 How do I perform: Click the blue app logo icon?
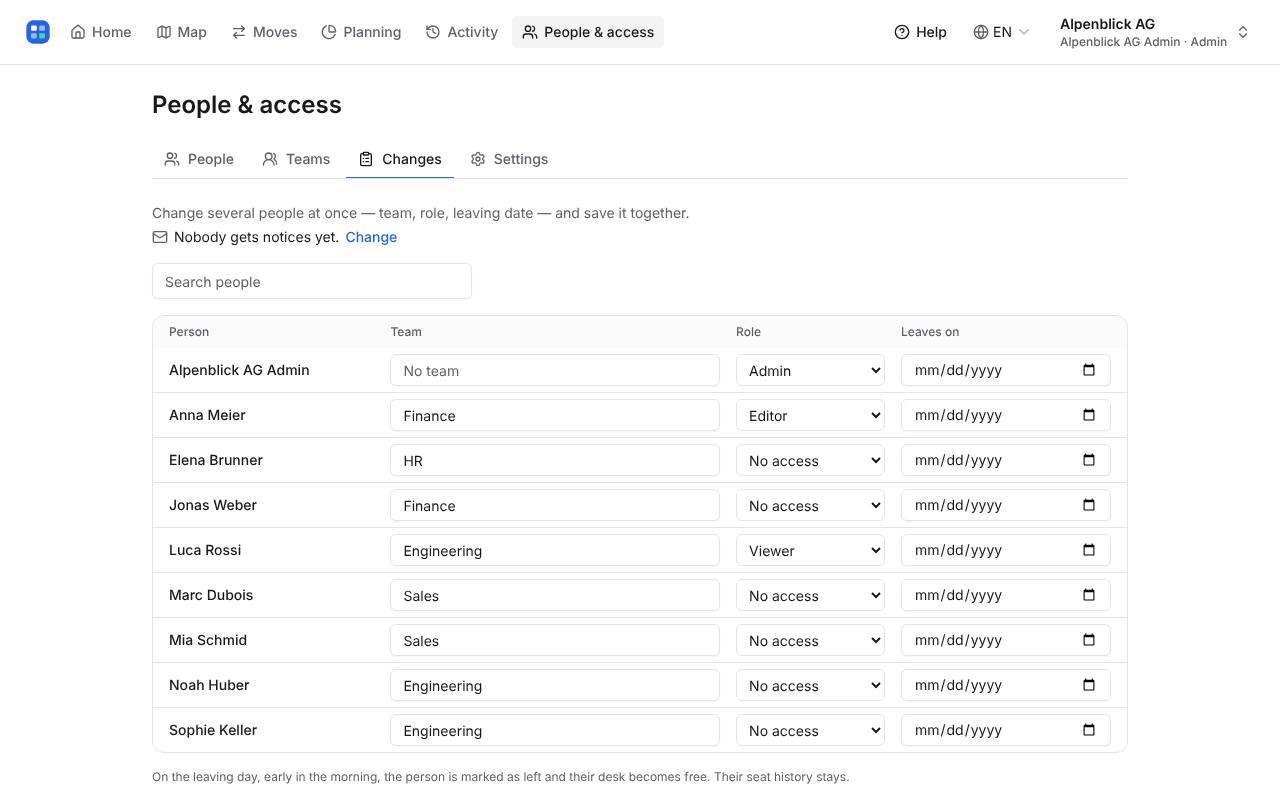coord(38,32)
